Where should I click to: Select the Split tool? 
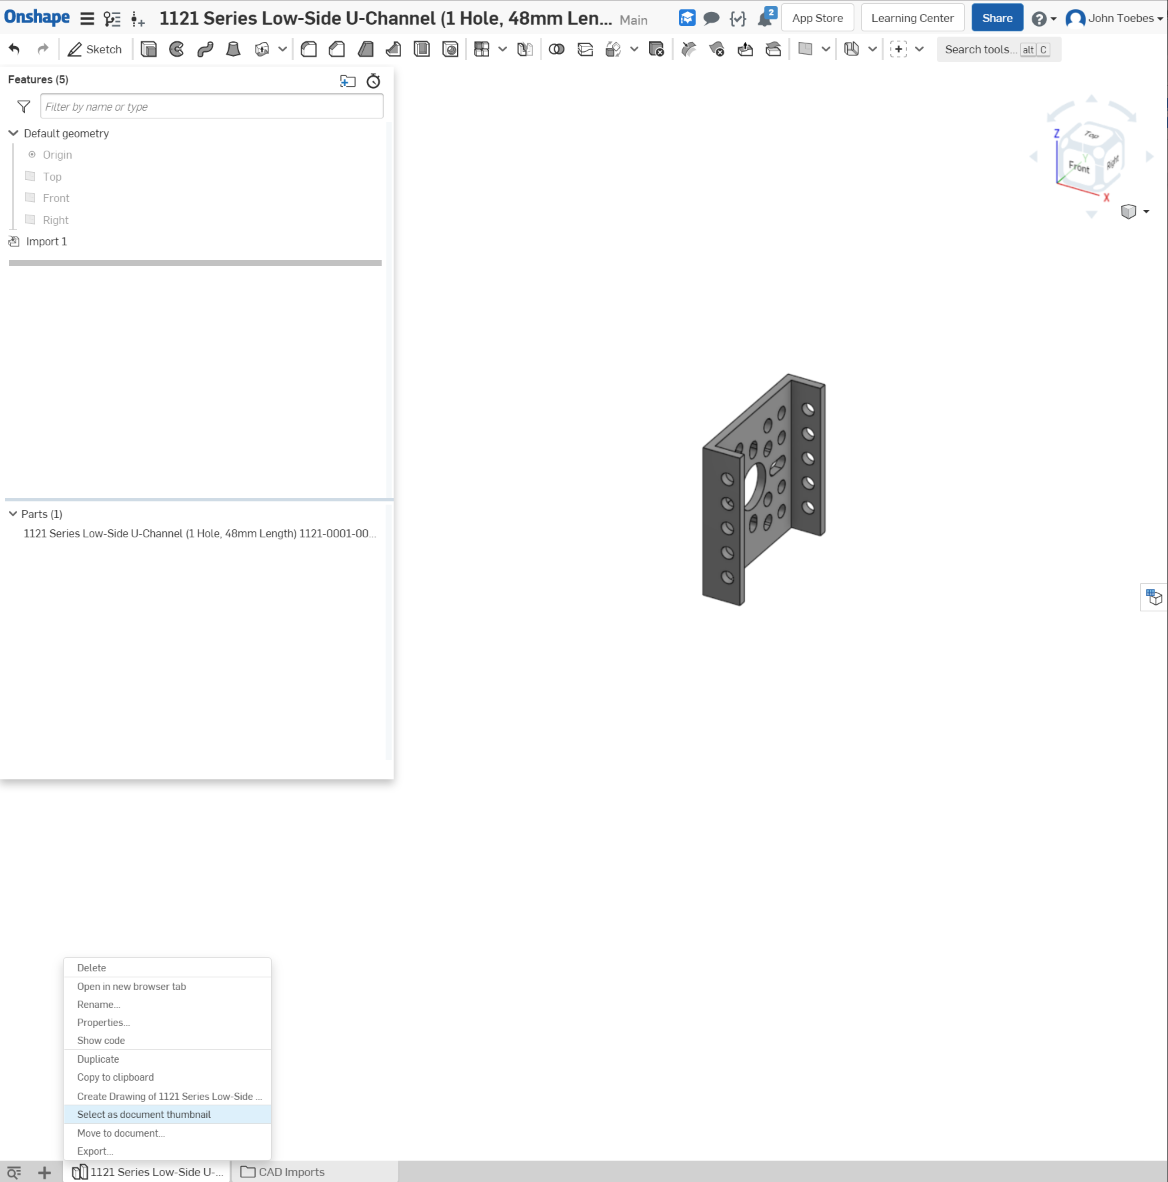(585, 49)
